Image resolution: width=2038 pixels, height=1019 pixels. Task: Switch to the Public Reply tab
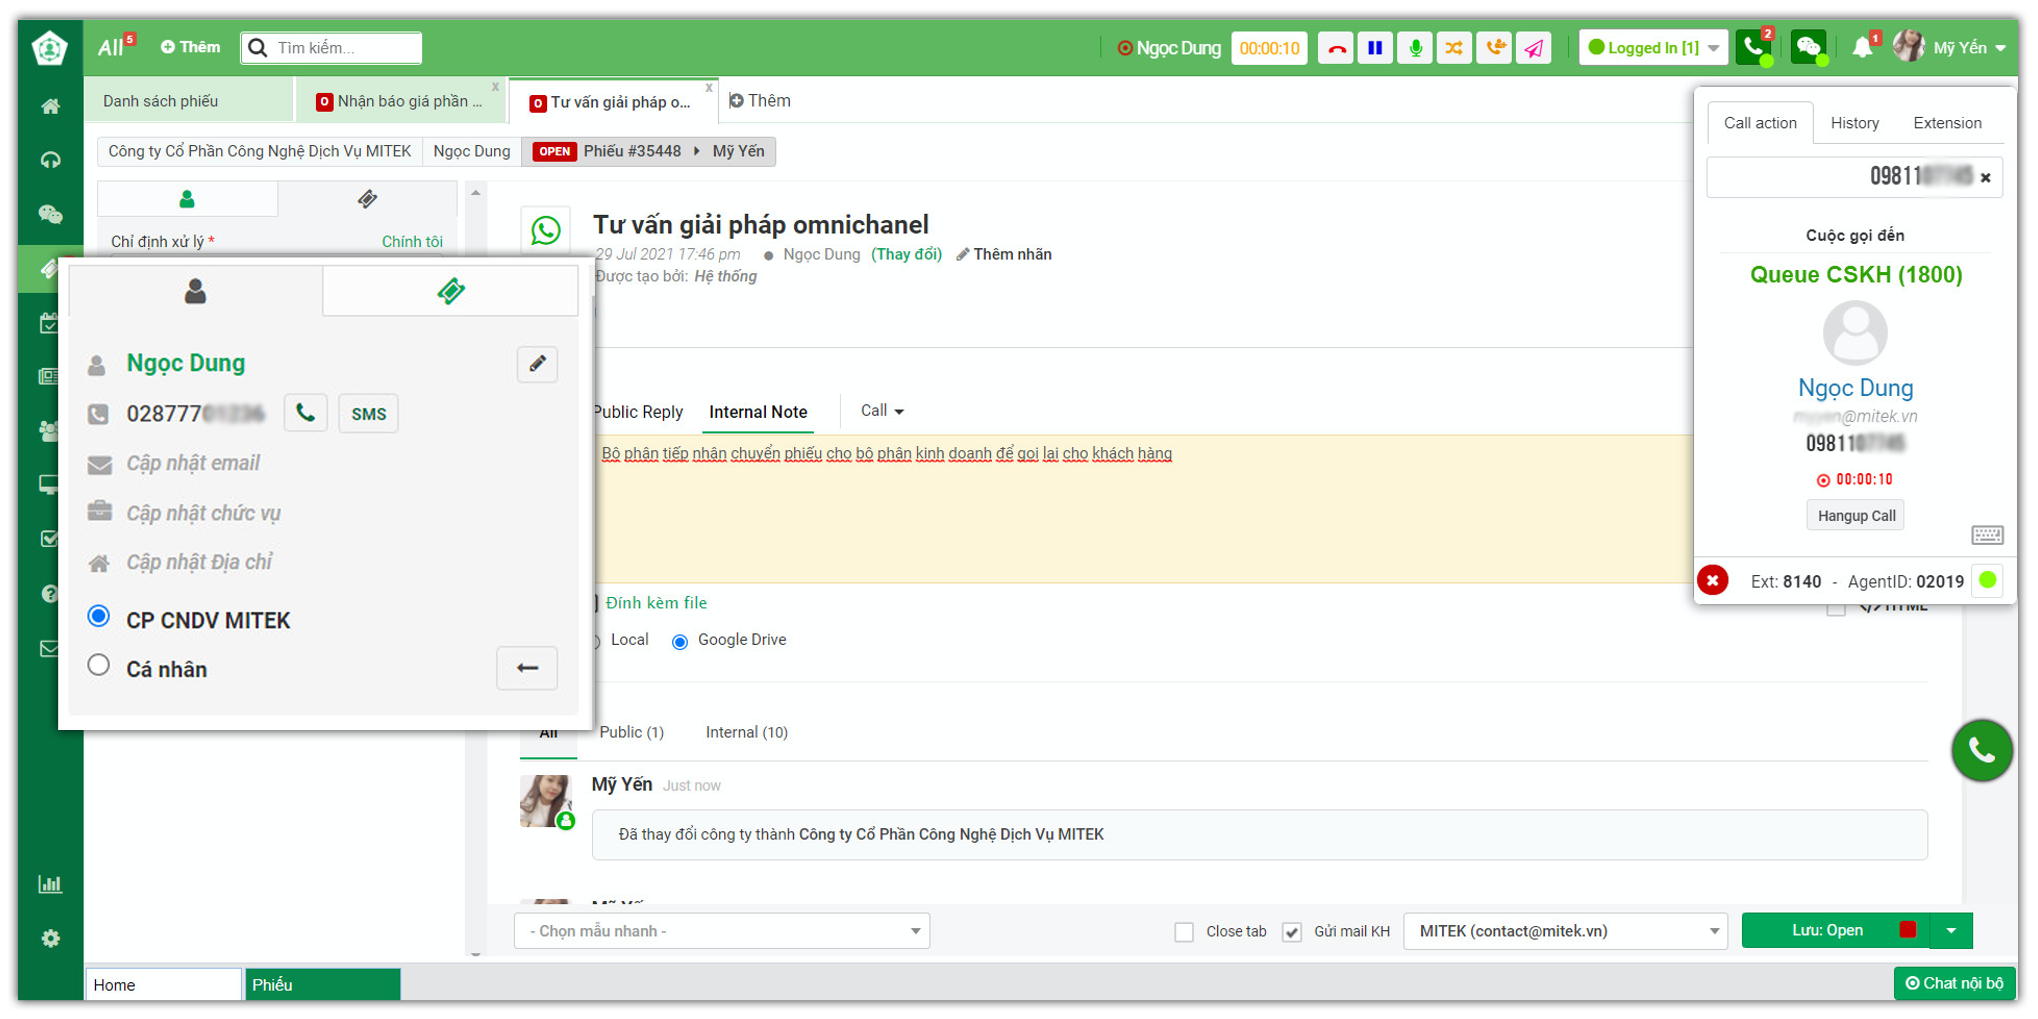(638, 412)
